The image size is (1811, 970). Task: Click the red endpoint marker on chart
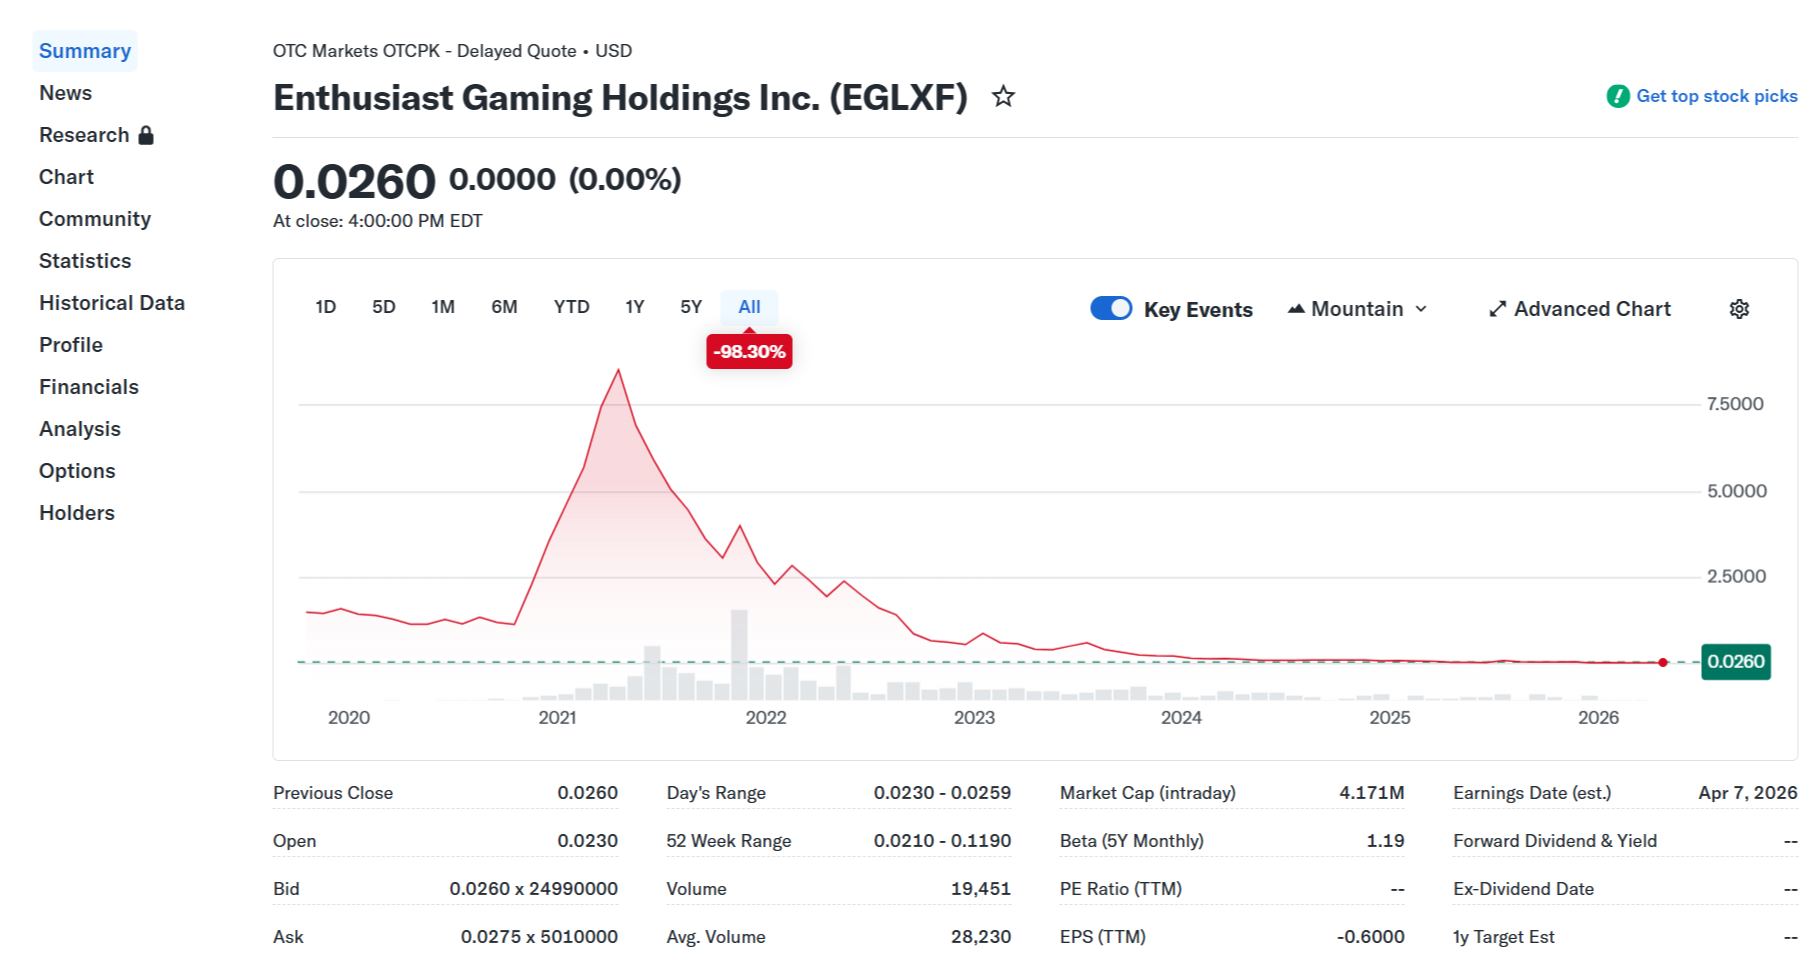(x=1663, y=662)
